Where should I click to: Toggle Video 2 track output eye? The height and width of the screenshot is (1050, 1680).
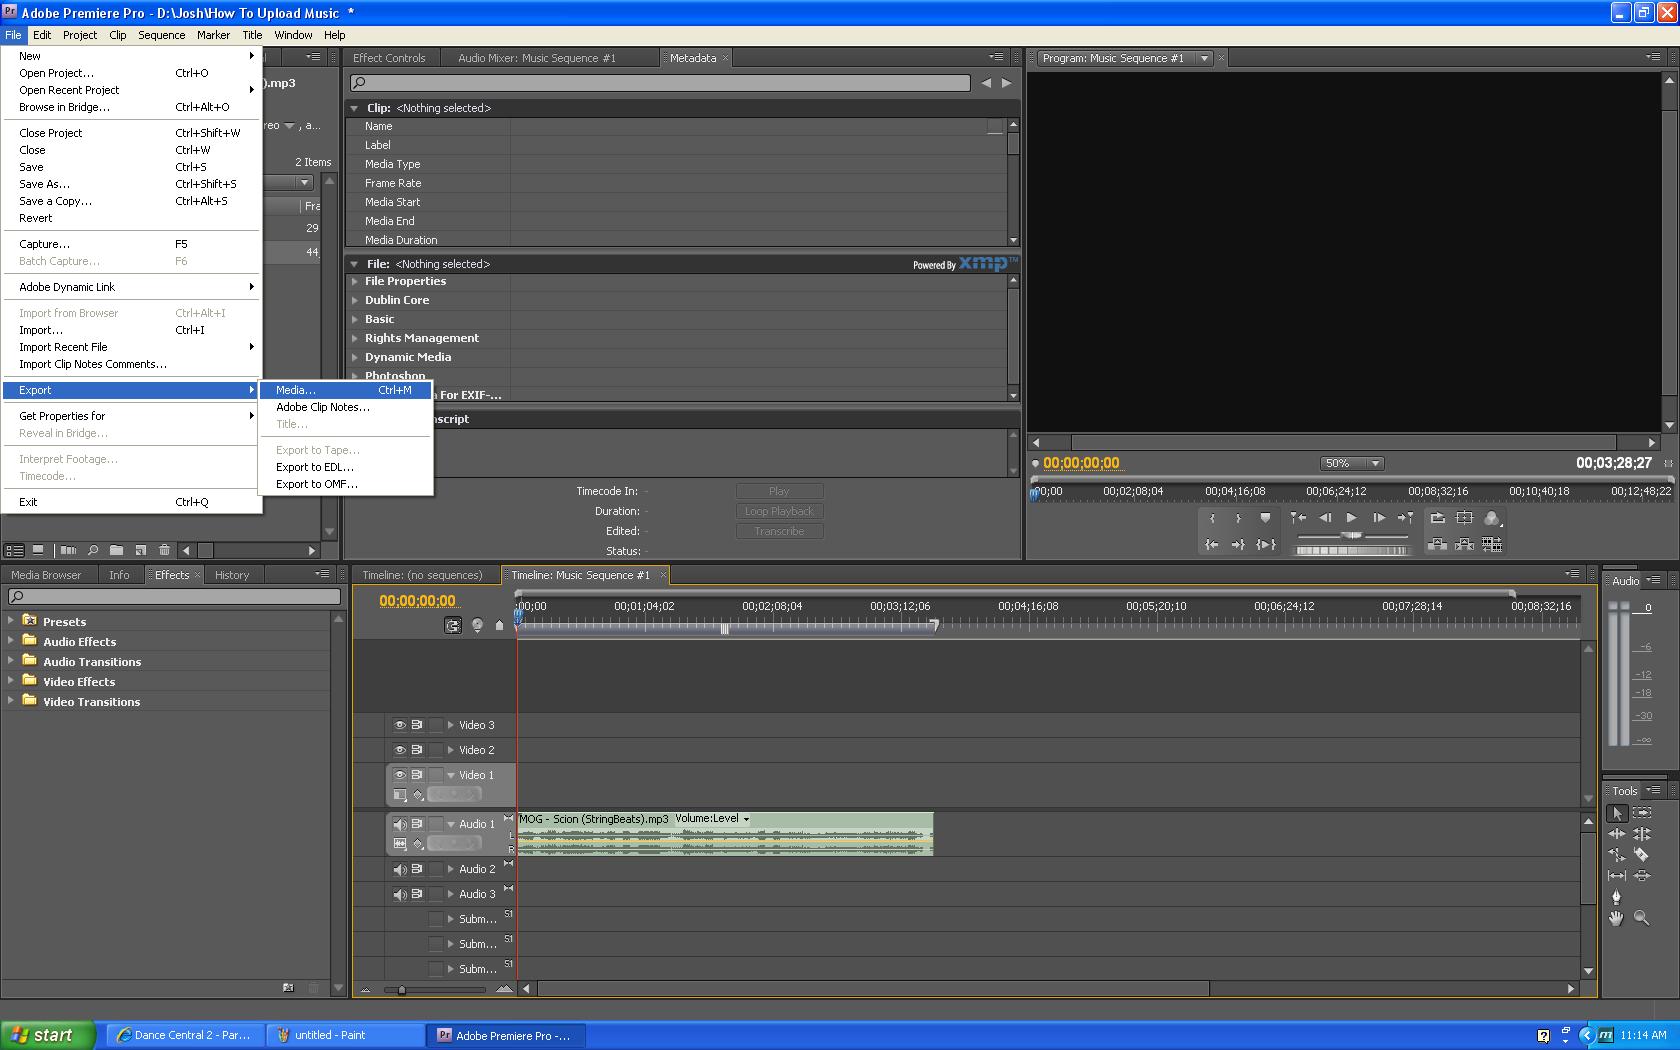[x=399, y=750]
